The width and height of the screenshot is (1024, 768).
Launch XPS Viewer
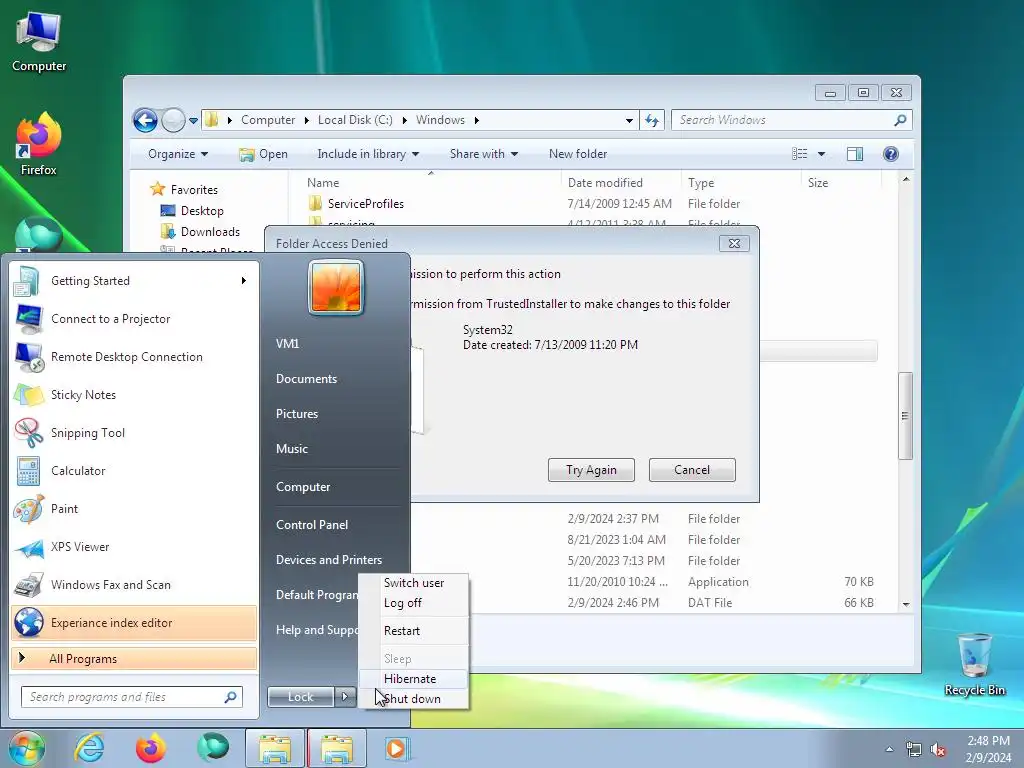tap(133, 547)
